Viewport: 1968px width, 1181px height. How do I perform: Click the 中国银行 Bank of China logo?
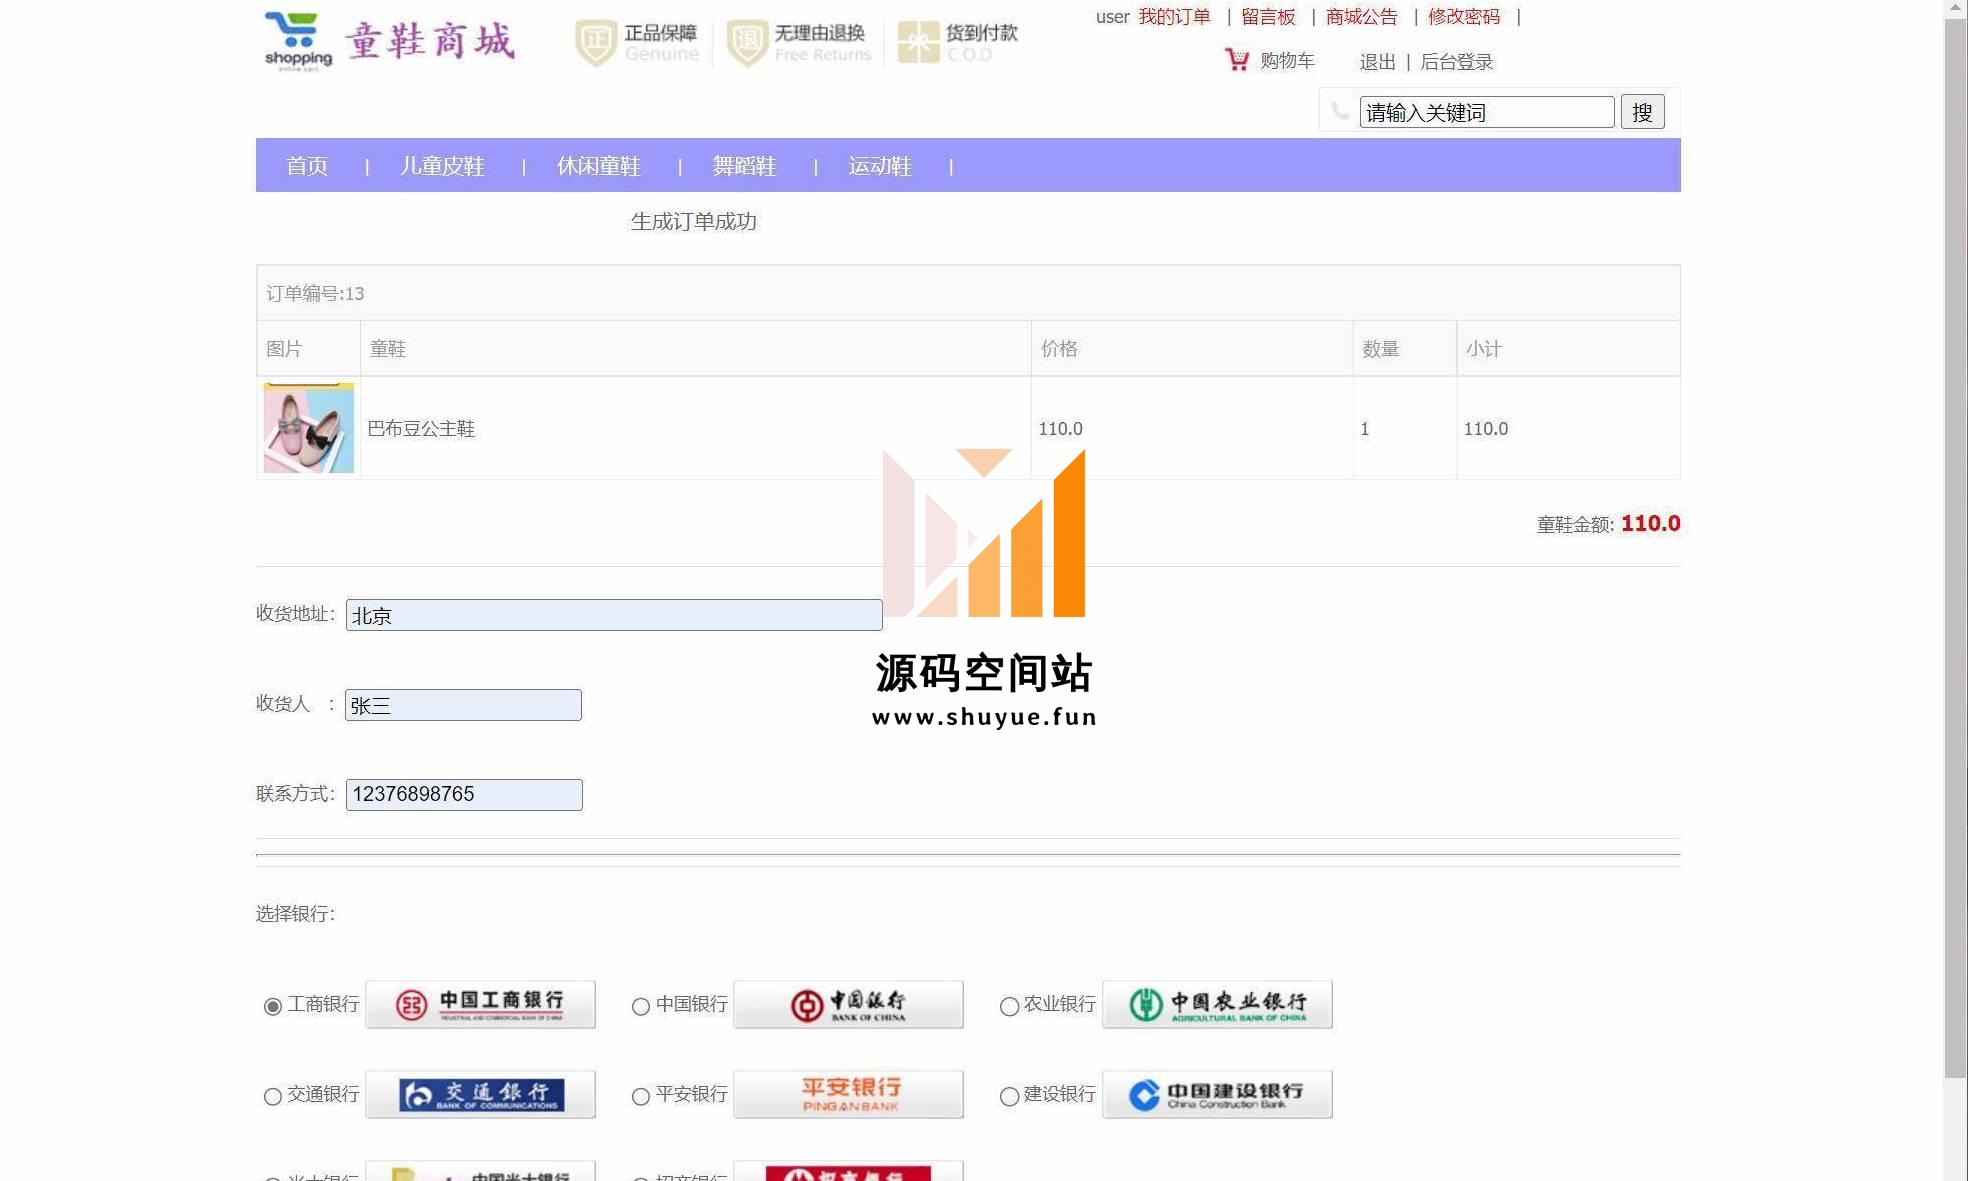click(x=849, y=1004)
